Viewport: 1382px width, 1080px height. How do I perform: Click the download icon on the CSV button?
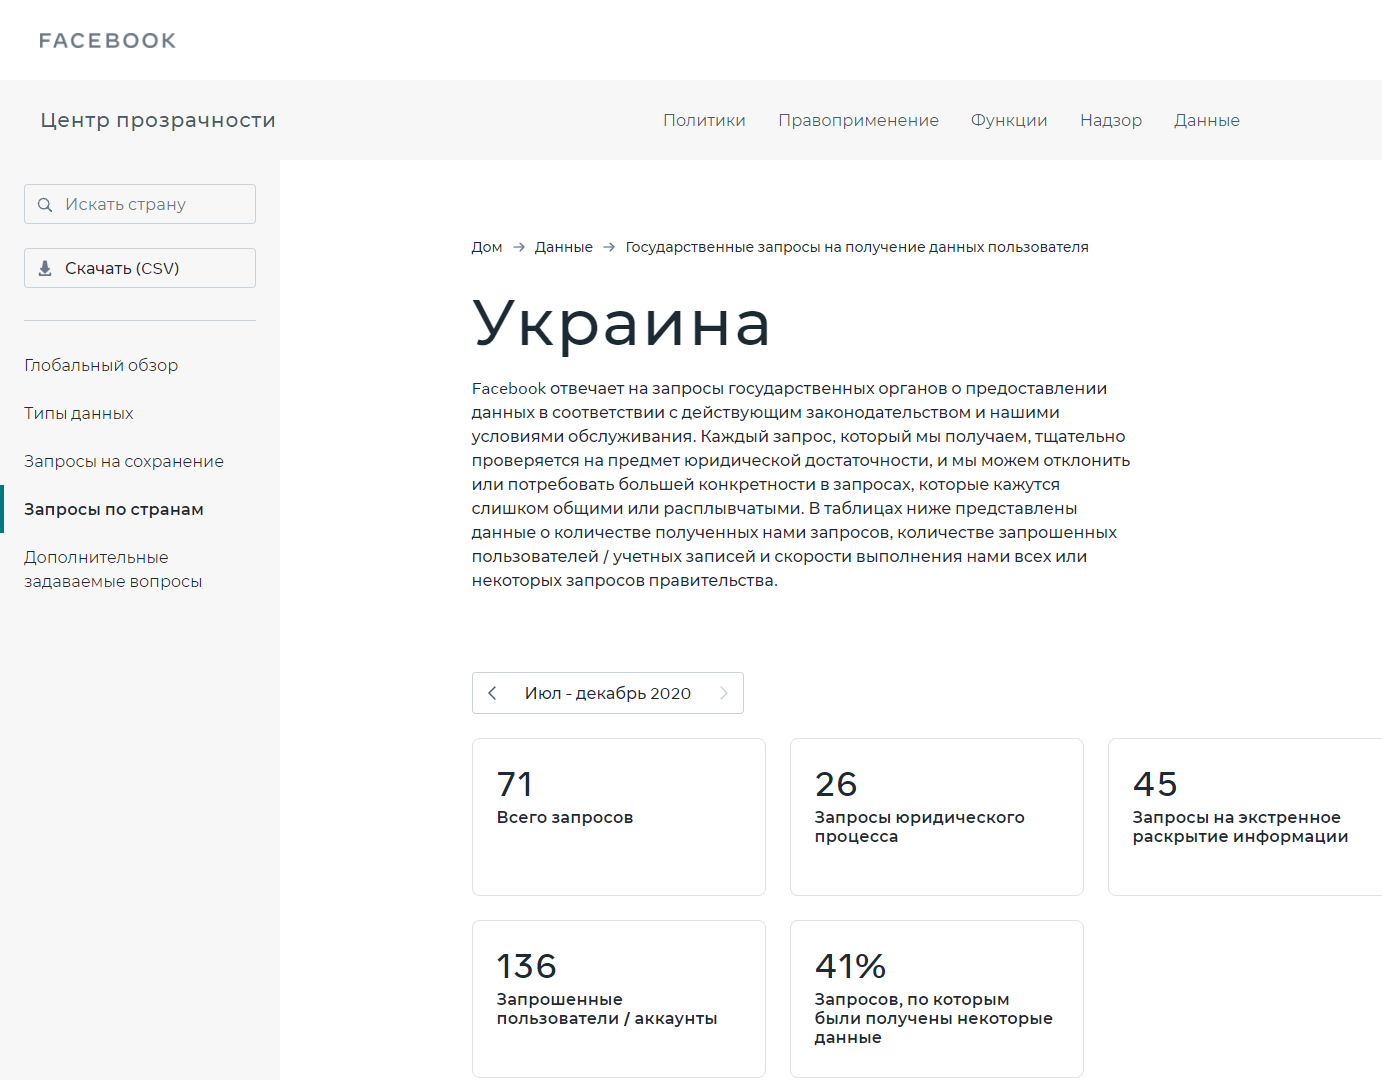coord(45,268)
